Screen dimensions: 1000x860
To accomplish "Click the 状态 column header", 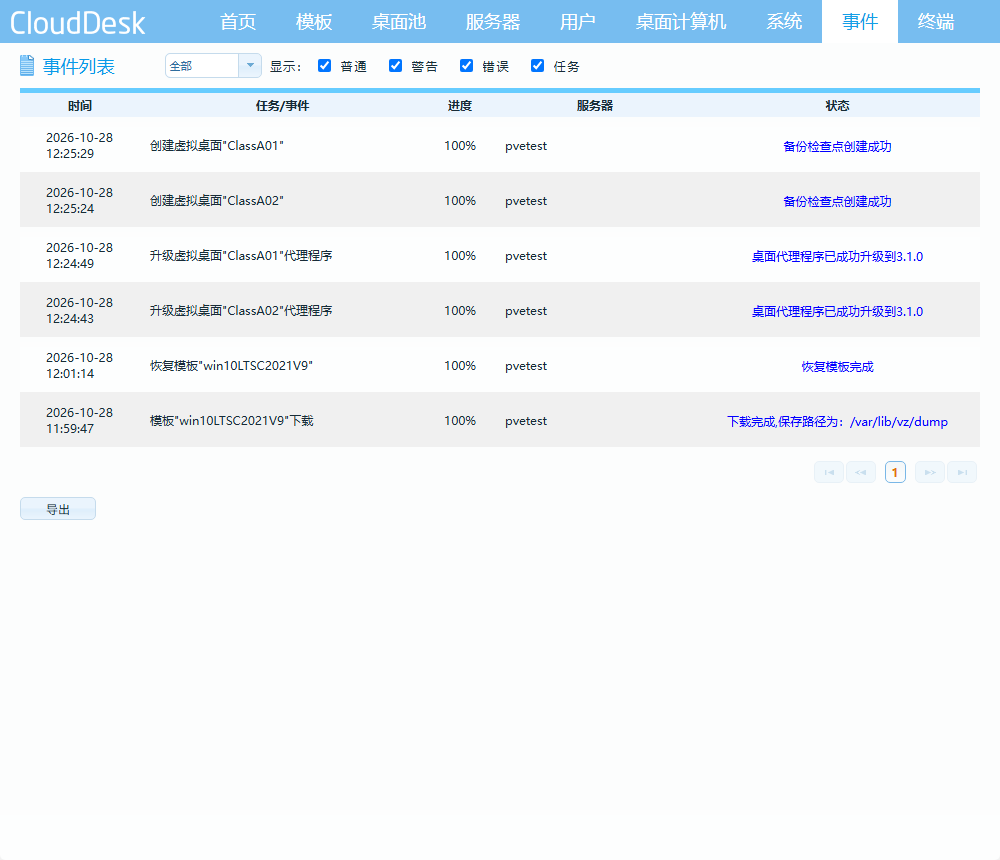I will click(x=837, y=105).
